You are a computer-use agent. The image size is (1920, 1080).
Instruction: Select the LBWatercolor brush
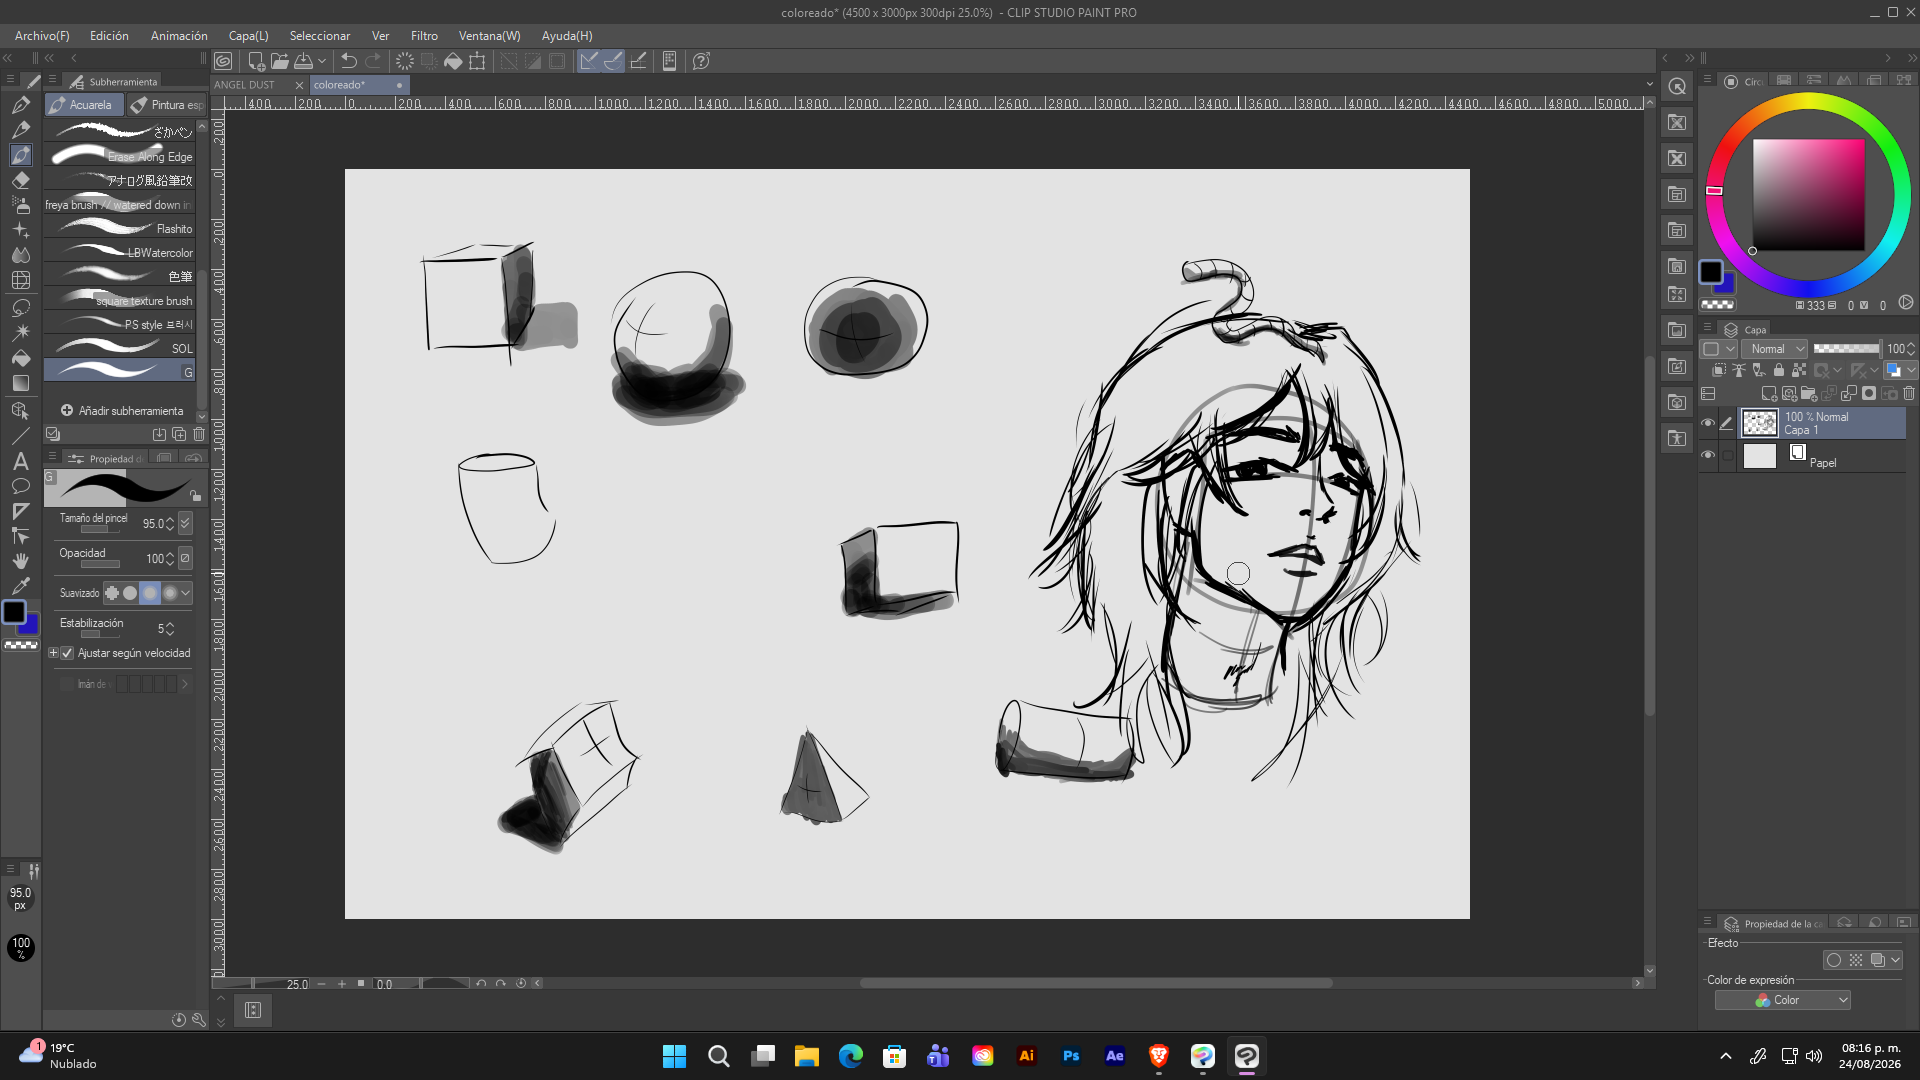(x=120, y=252)
